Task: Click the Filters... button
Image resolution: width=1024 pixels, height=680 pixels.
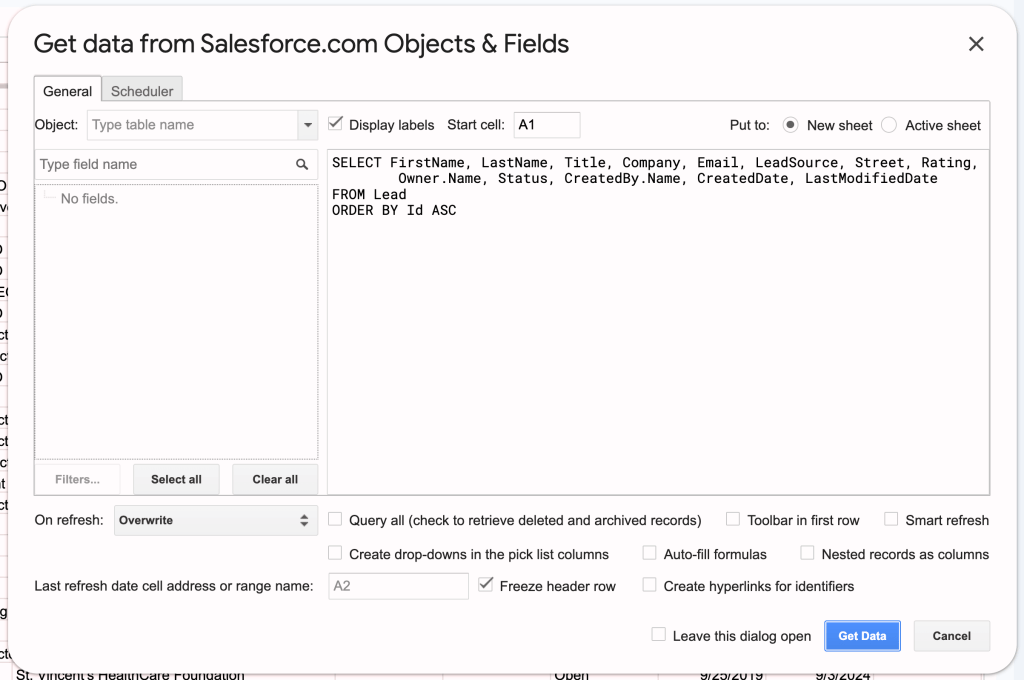Action: pyautogui.click(x=77, y=479)
